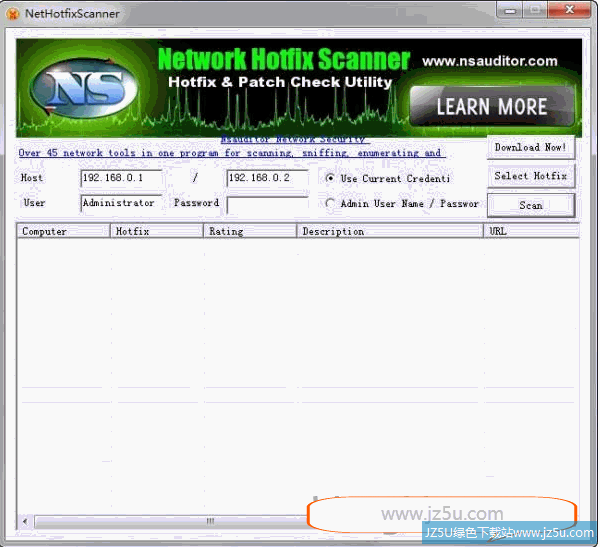Focus the User field containing Administrator
Viewport: 600px width, 547px height.
(121, 203)
